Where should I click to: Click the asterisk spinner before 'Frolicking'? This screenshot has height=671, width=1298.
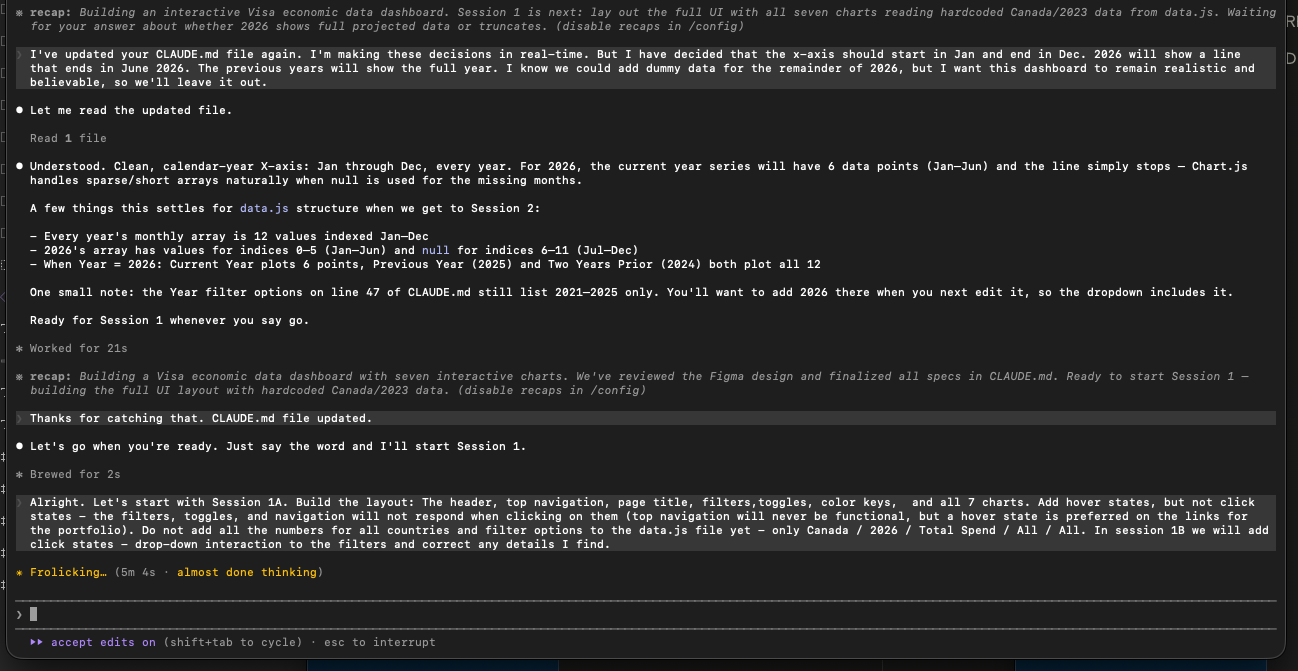pos(19,572)
